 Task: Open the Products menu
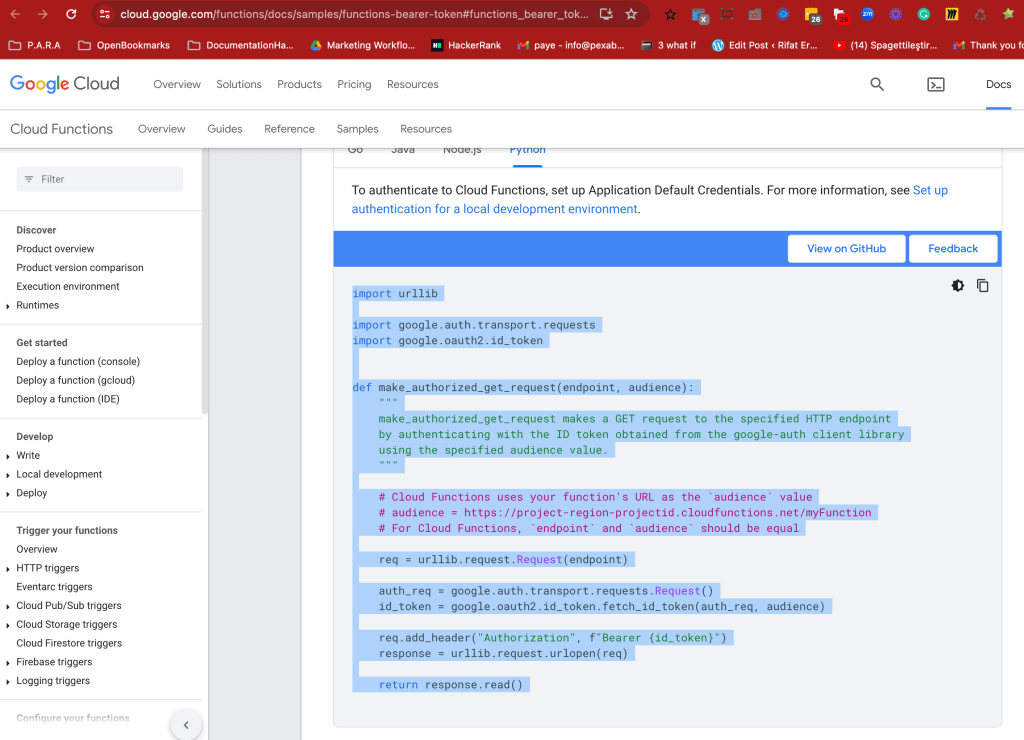(x=299, y=84)
